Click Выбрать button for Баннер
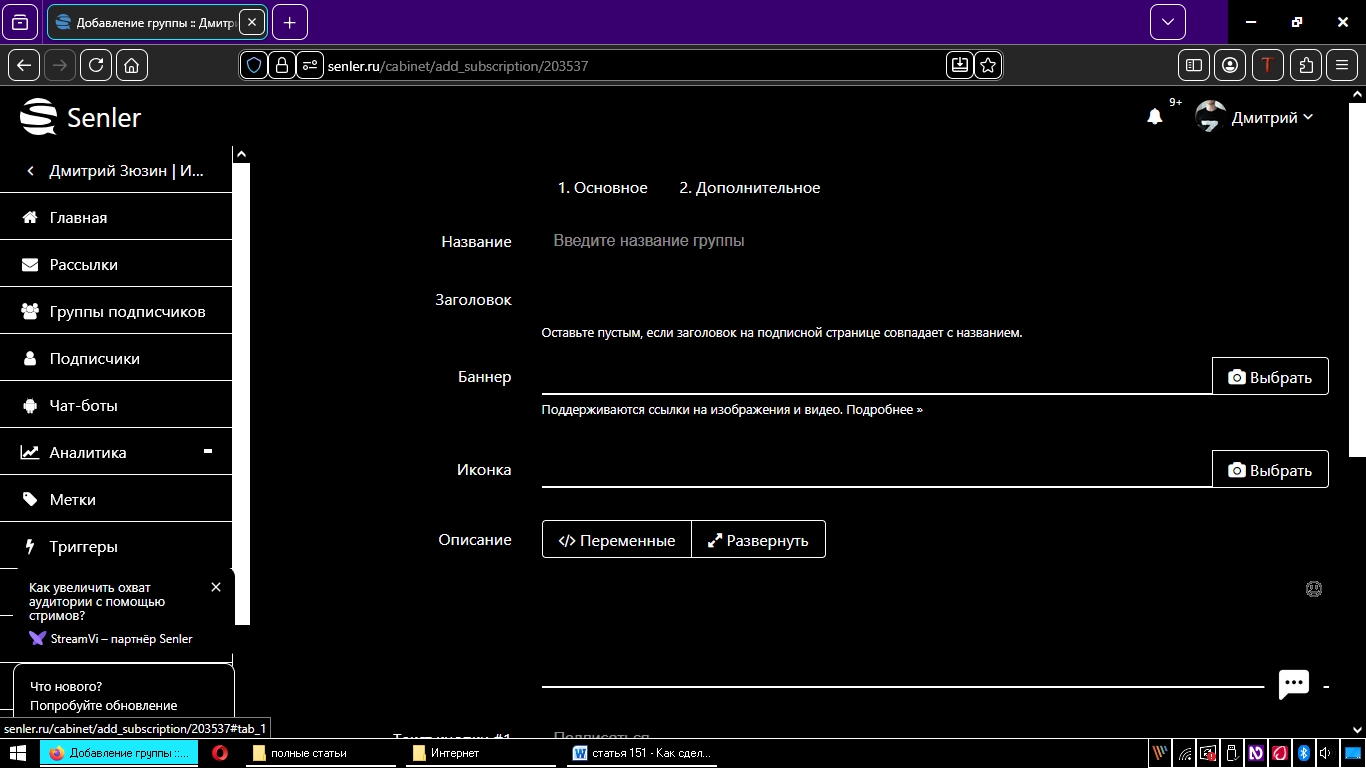 [x=1270, y=377]
